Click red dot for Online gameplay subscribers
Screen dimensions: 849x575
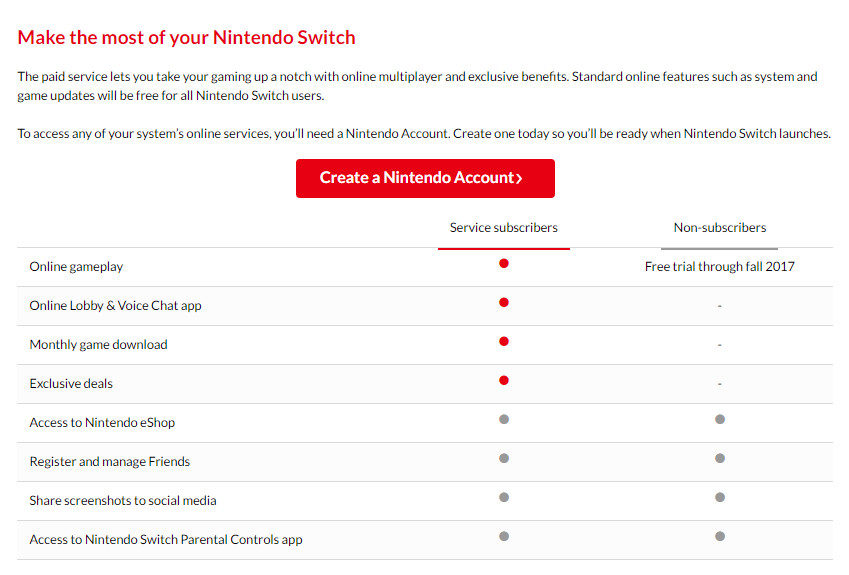point(504,264)
